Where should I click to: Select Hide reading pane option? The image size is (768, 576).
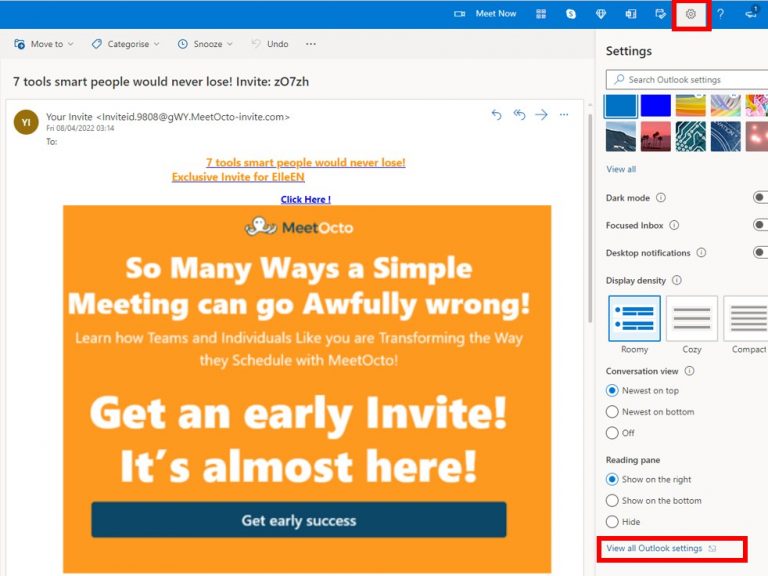(612, 522)
